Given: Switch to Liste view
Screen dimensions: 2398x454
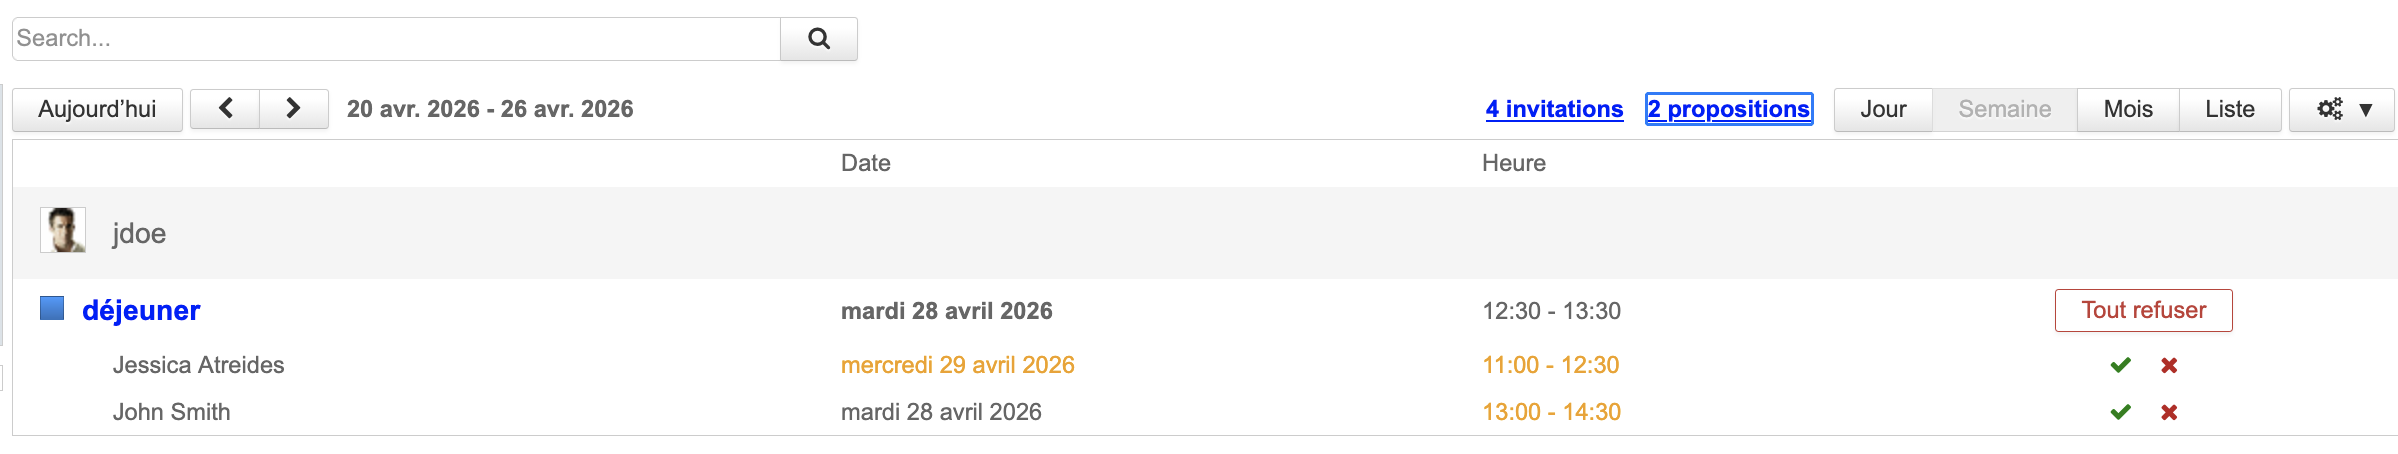Looking at the screenshot, I should [2229, 110].
